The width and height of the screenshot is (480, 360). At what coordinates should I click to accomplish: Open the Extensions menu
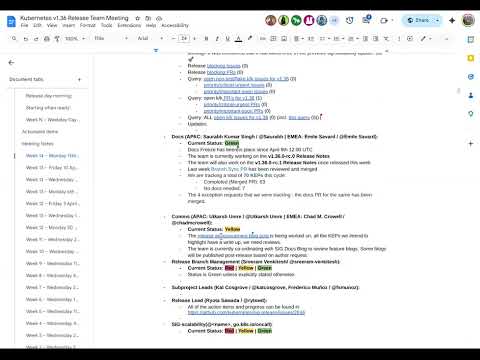[x=129, y=25]
